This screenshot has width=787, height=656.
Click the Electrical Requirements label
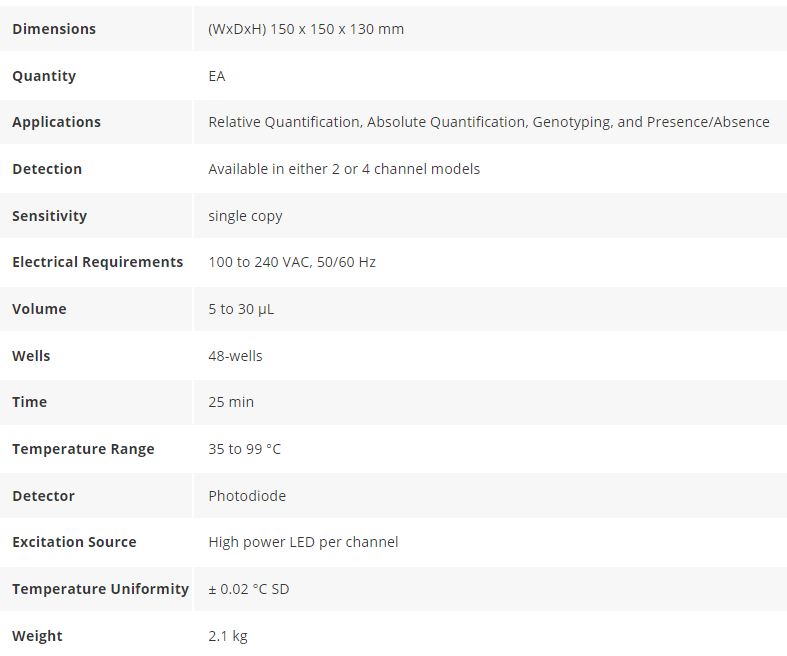click(98, 262)
